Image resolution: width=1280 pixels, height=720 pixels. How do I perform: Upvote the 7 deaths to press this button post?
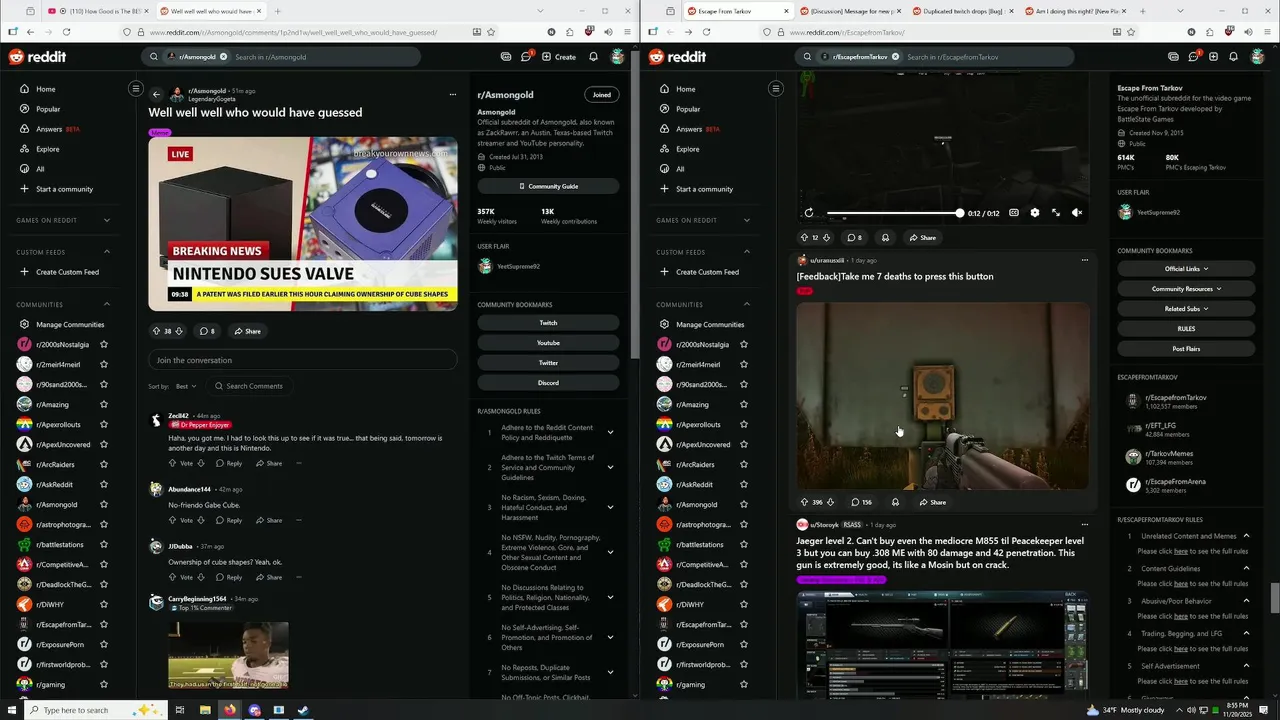coord(804,503)
